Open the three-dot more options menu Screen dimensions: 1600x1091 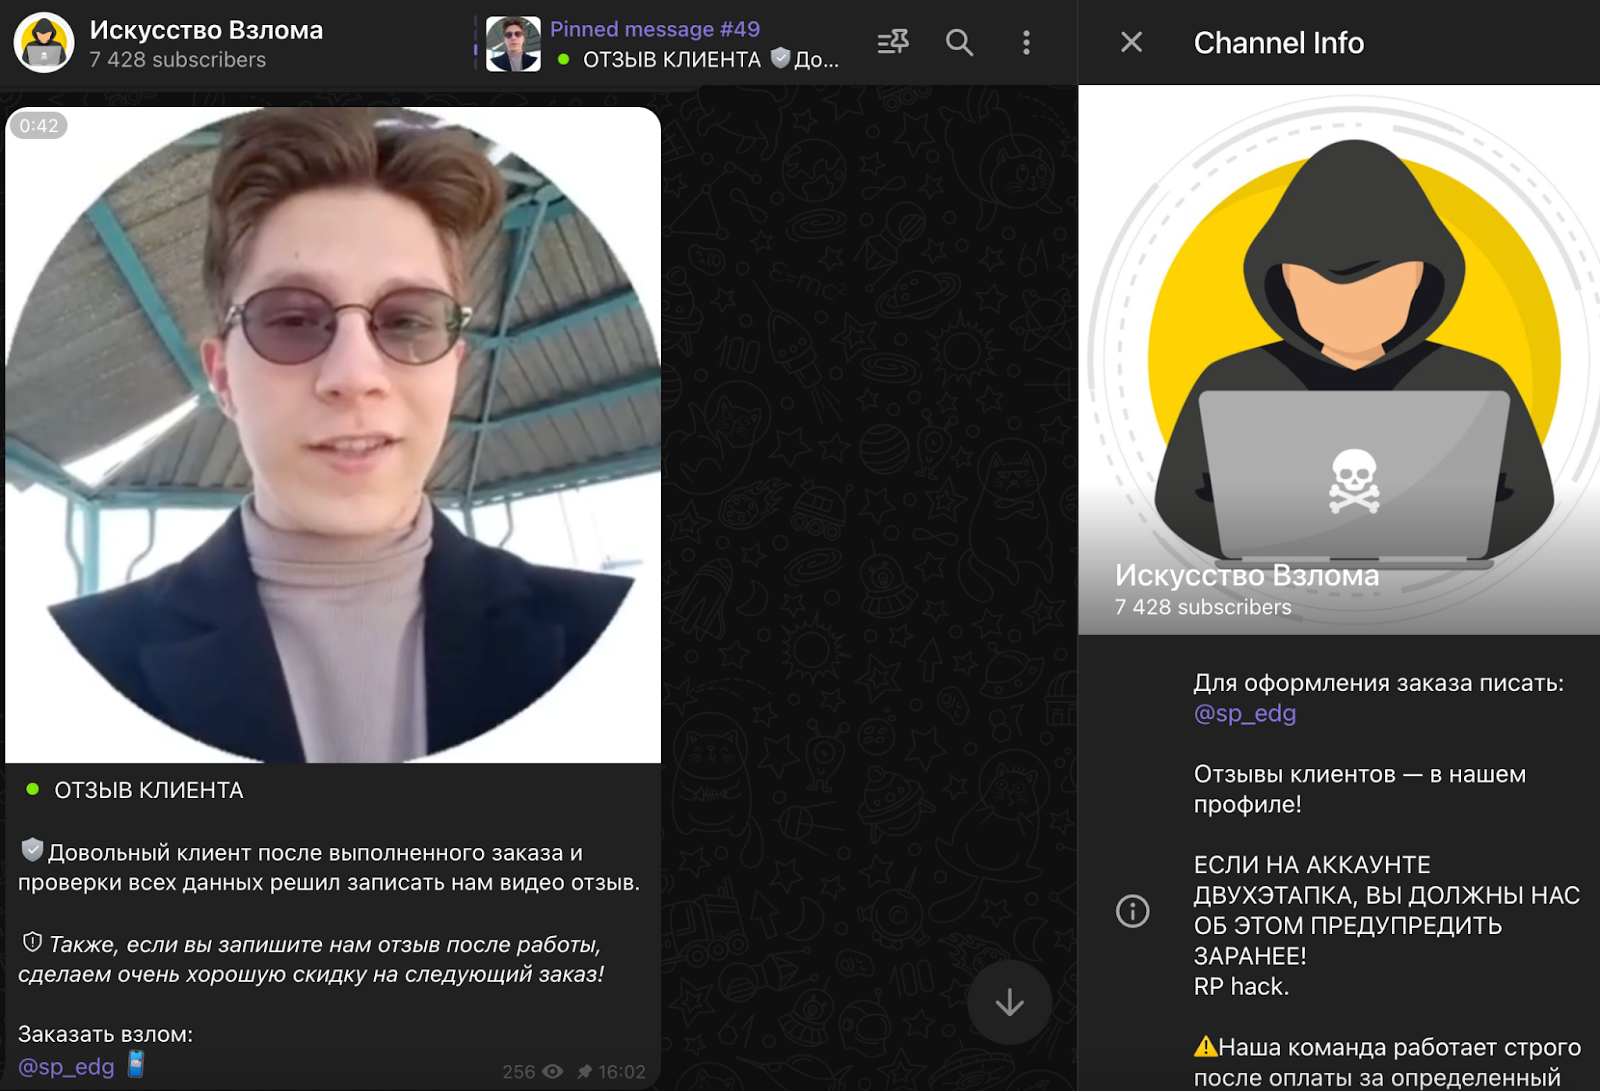[x=1026, y=42]
